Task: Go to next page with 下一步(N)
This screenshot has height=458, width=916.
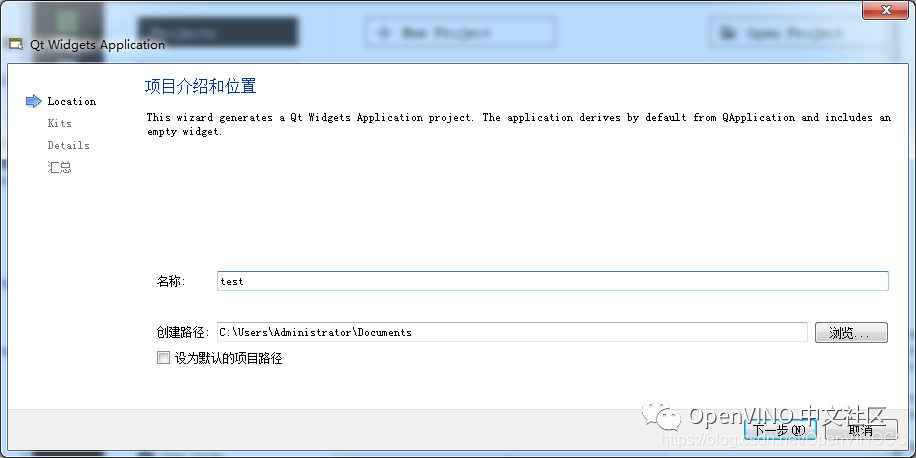Action: 779,431
